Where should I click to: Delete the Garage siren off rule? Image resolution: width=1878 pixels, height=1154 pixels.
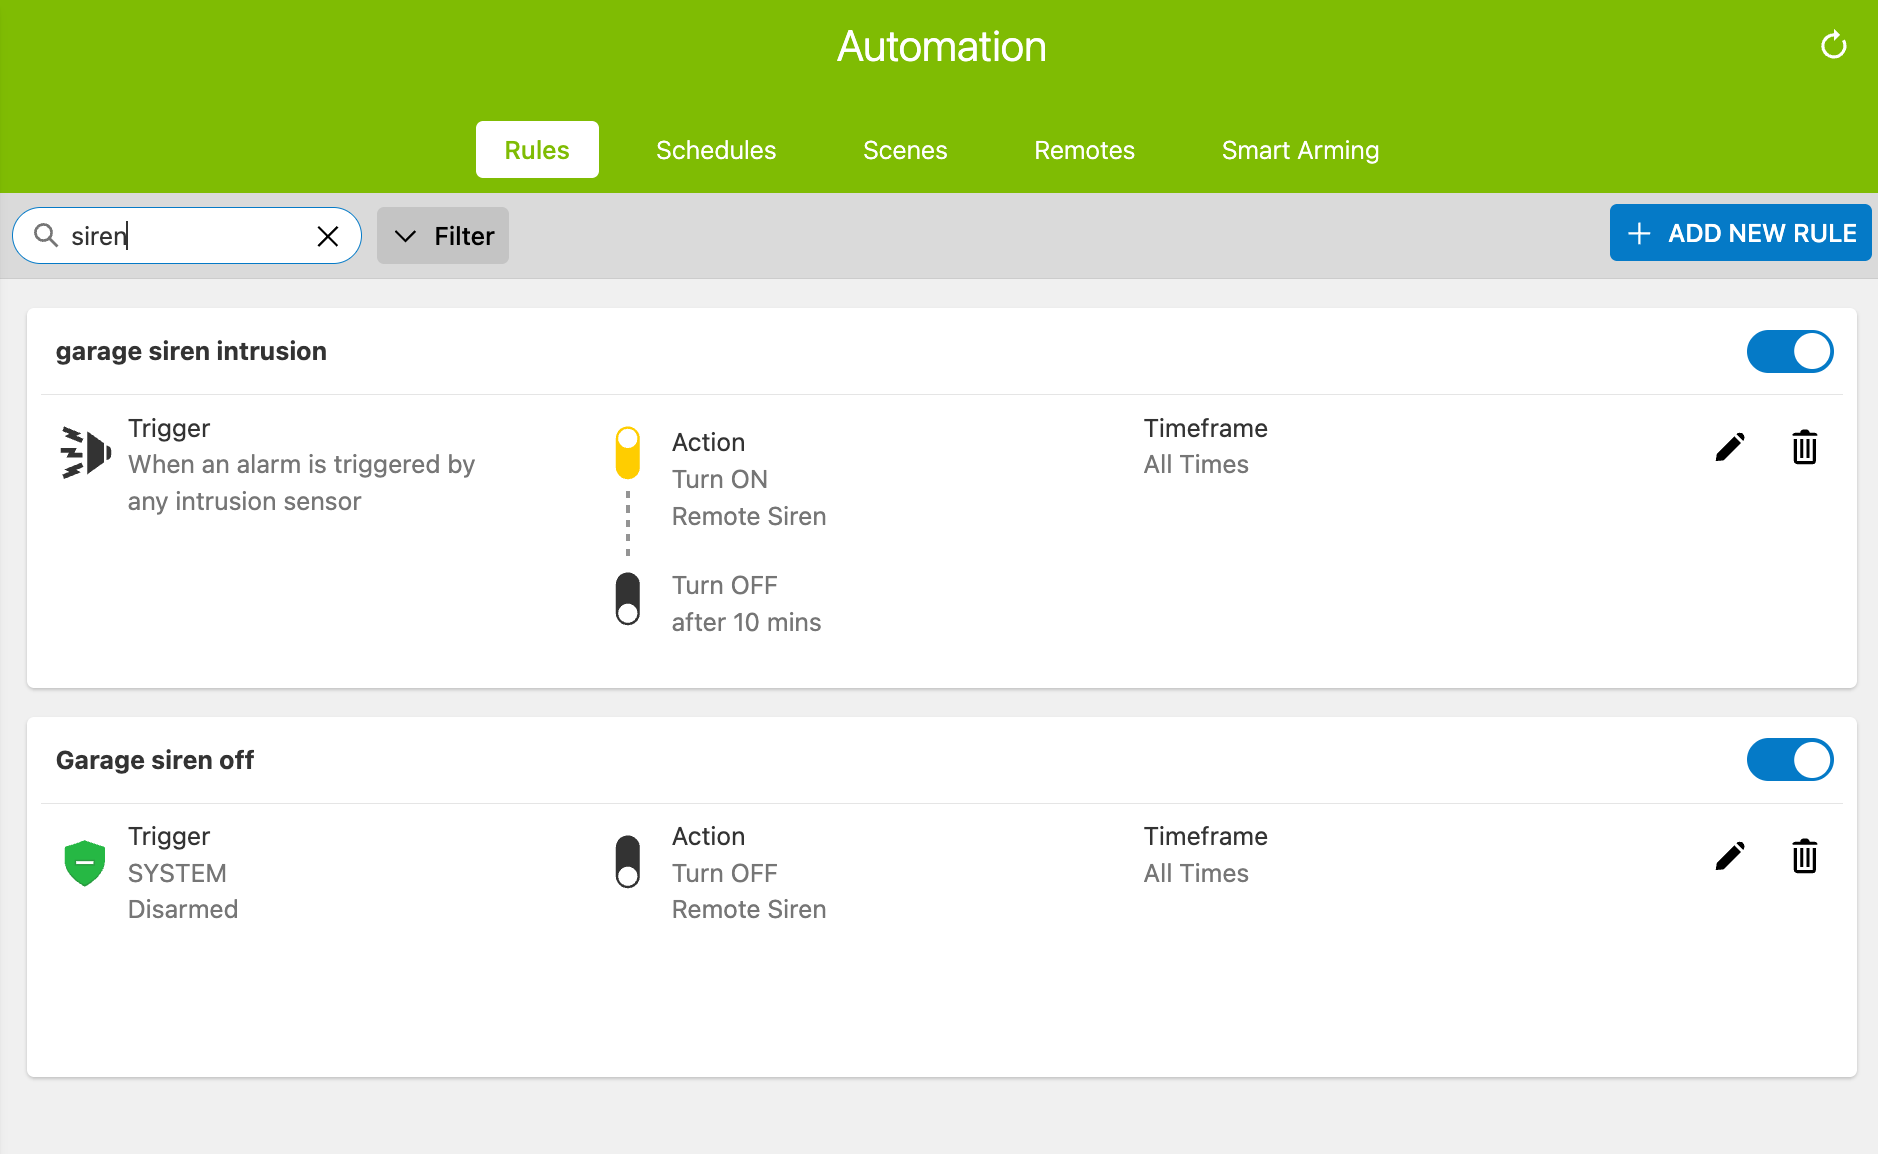click(1805, 856)
